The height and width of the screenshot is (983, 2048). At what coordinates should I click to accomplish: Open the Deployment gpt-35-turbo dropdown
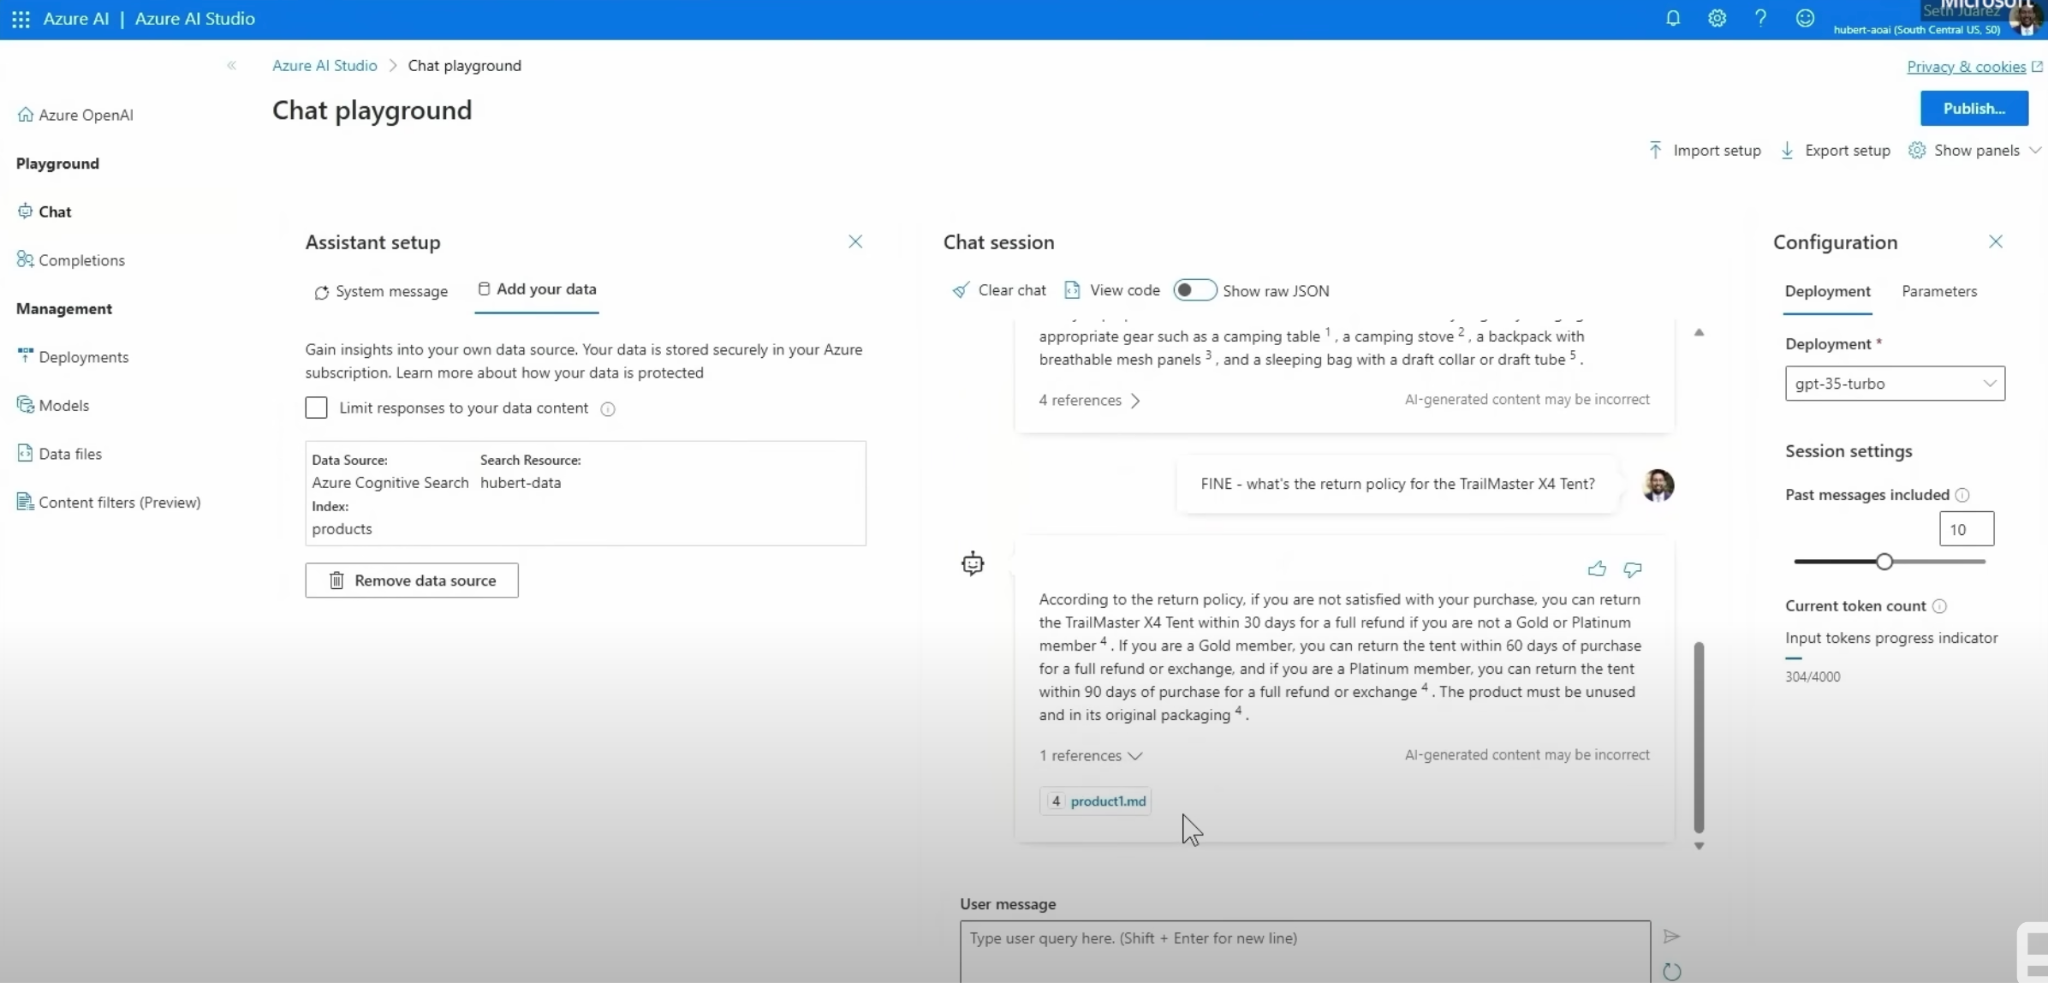[x=1895, y=383]
